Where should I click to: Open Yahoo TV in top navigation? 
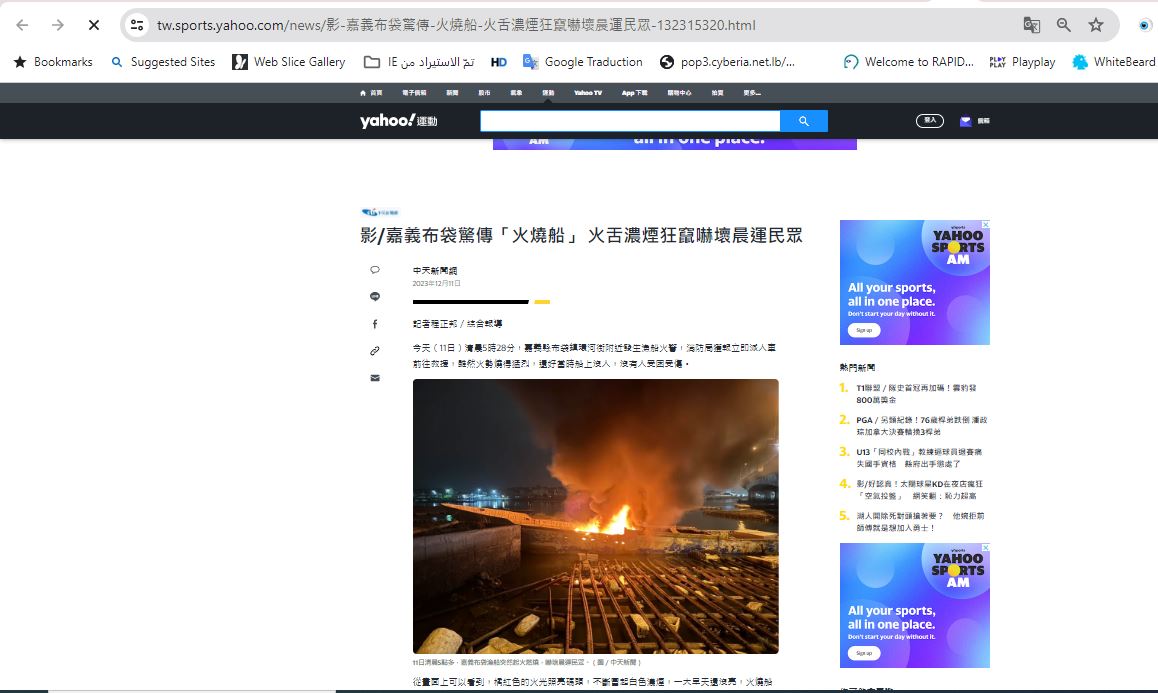(x=588, y=93)
